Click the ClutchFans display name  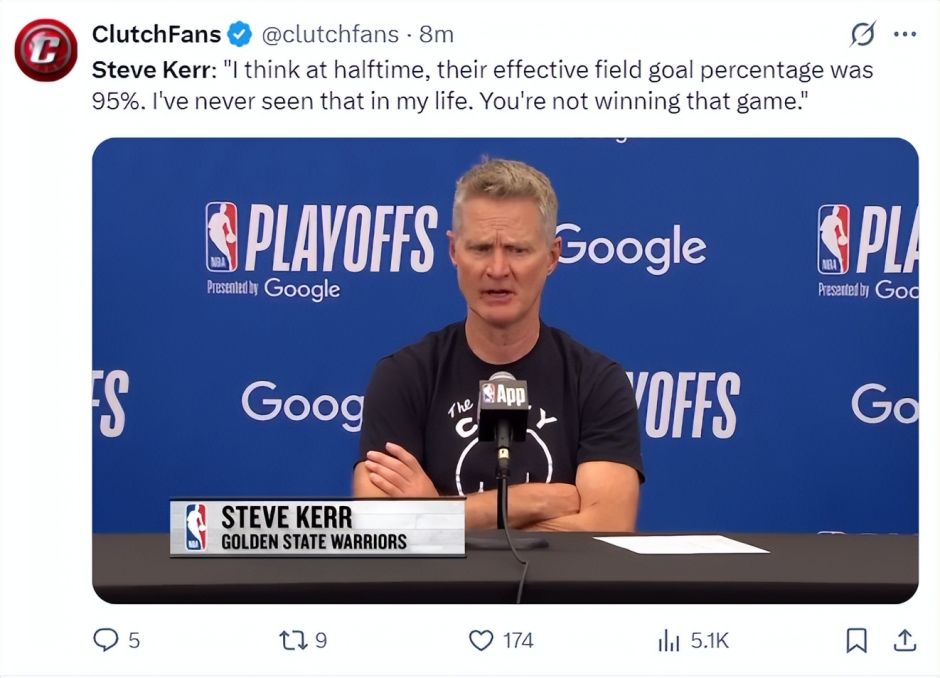click(x=156, y=34)
